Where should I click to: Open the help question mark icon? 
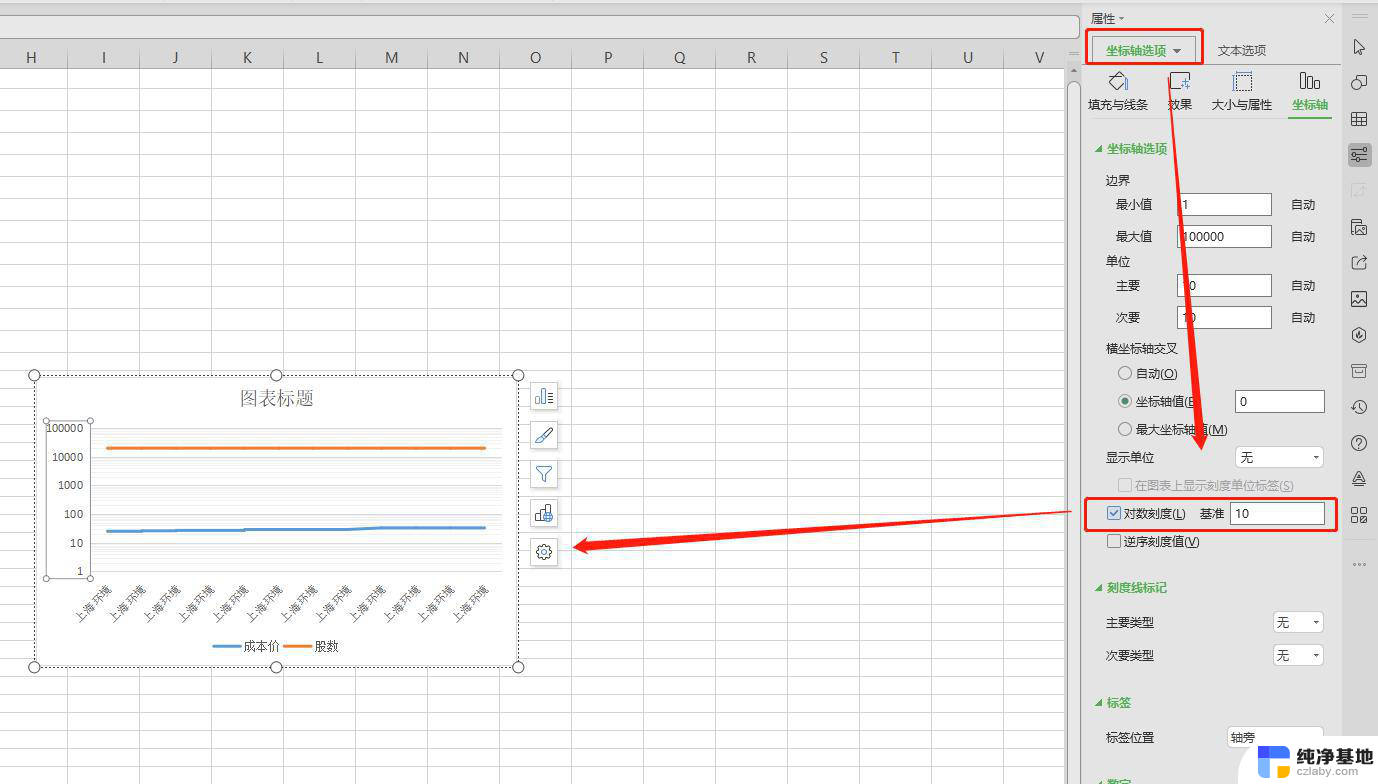tap(1359, 443)
